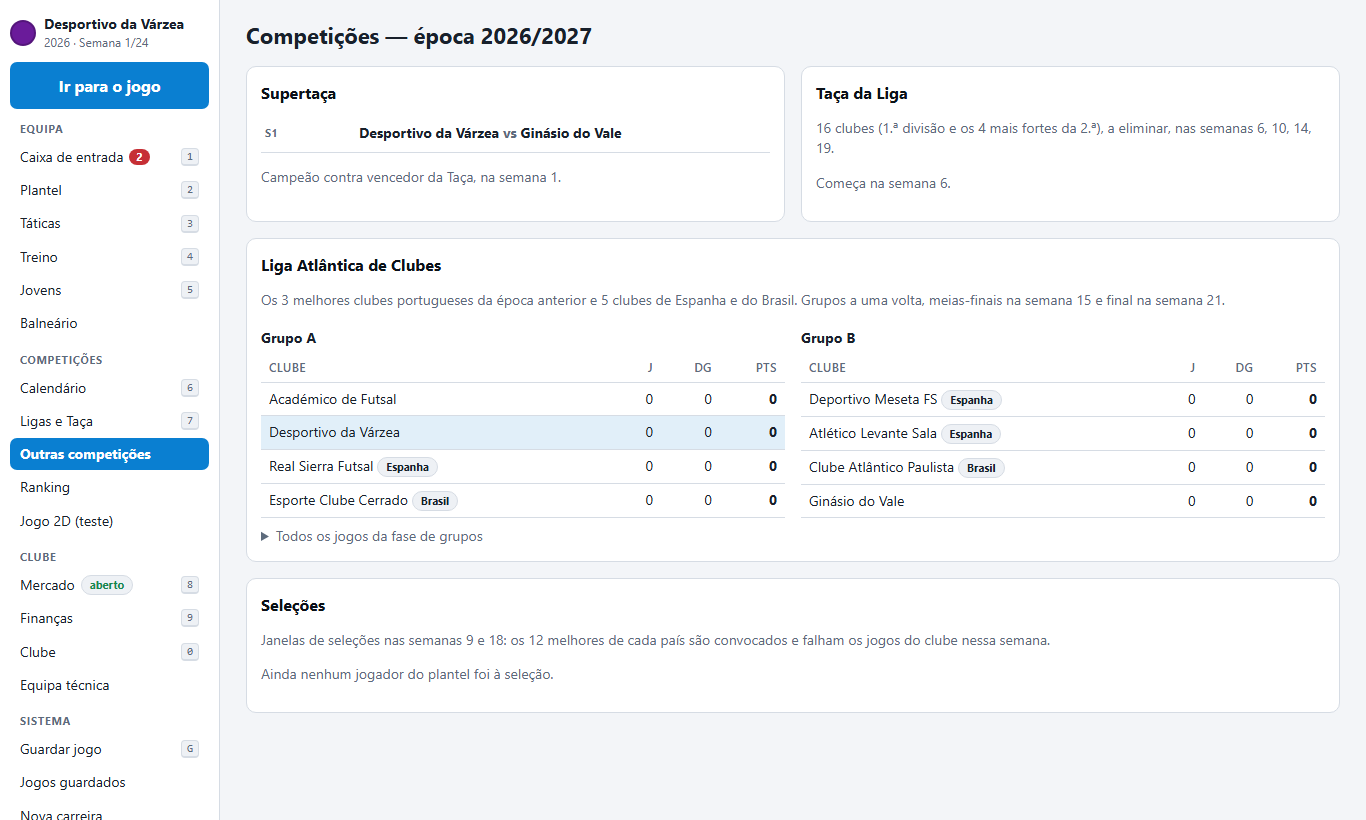1366x820 pixels.
Task: Click the red unread badge on Caixa de entrada
Action: 139,157
